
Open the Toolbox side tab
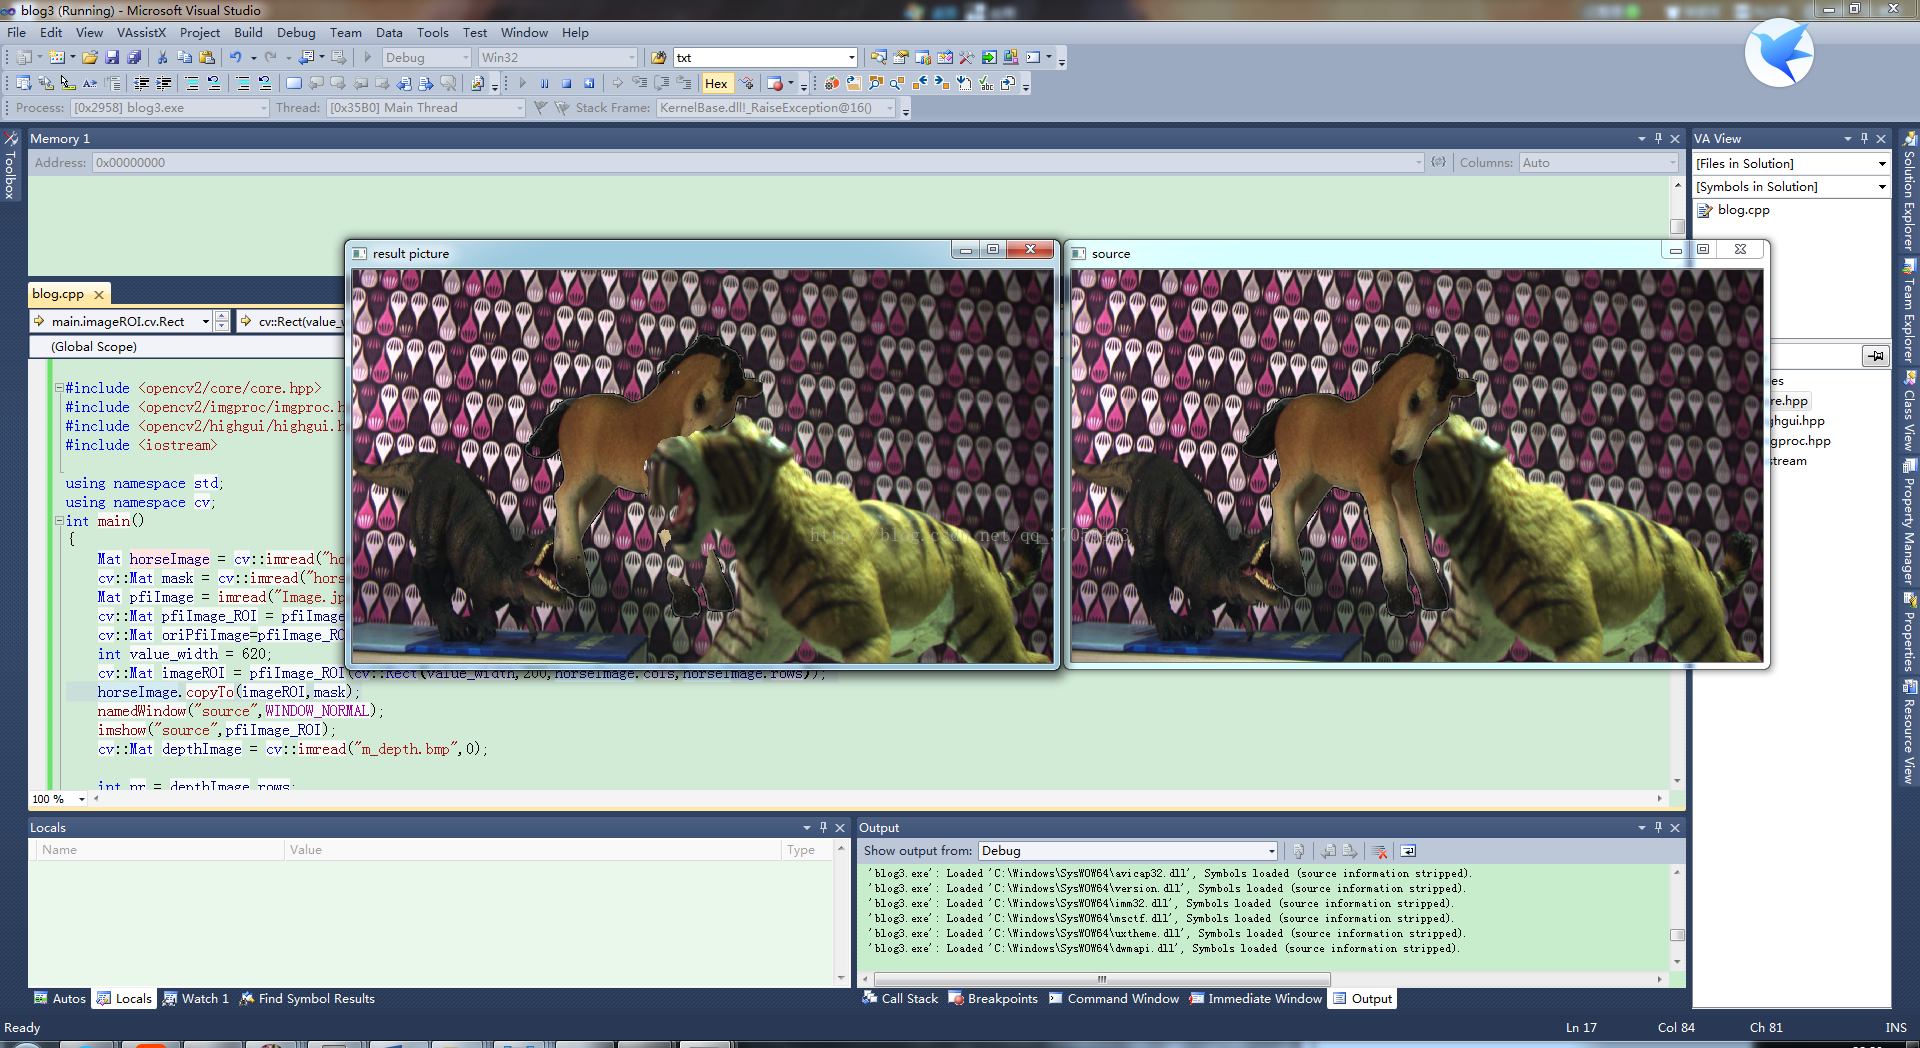10,167
